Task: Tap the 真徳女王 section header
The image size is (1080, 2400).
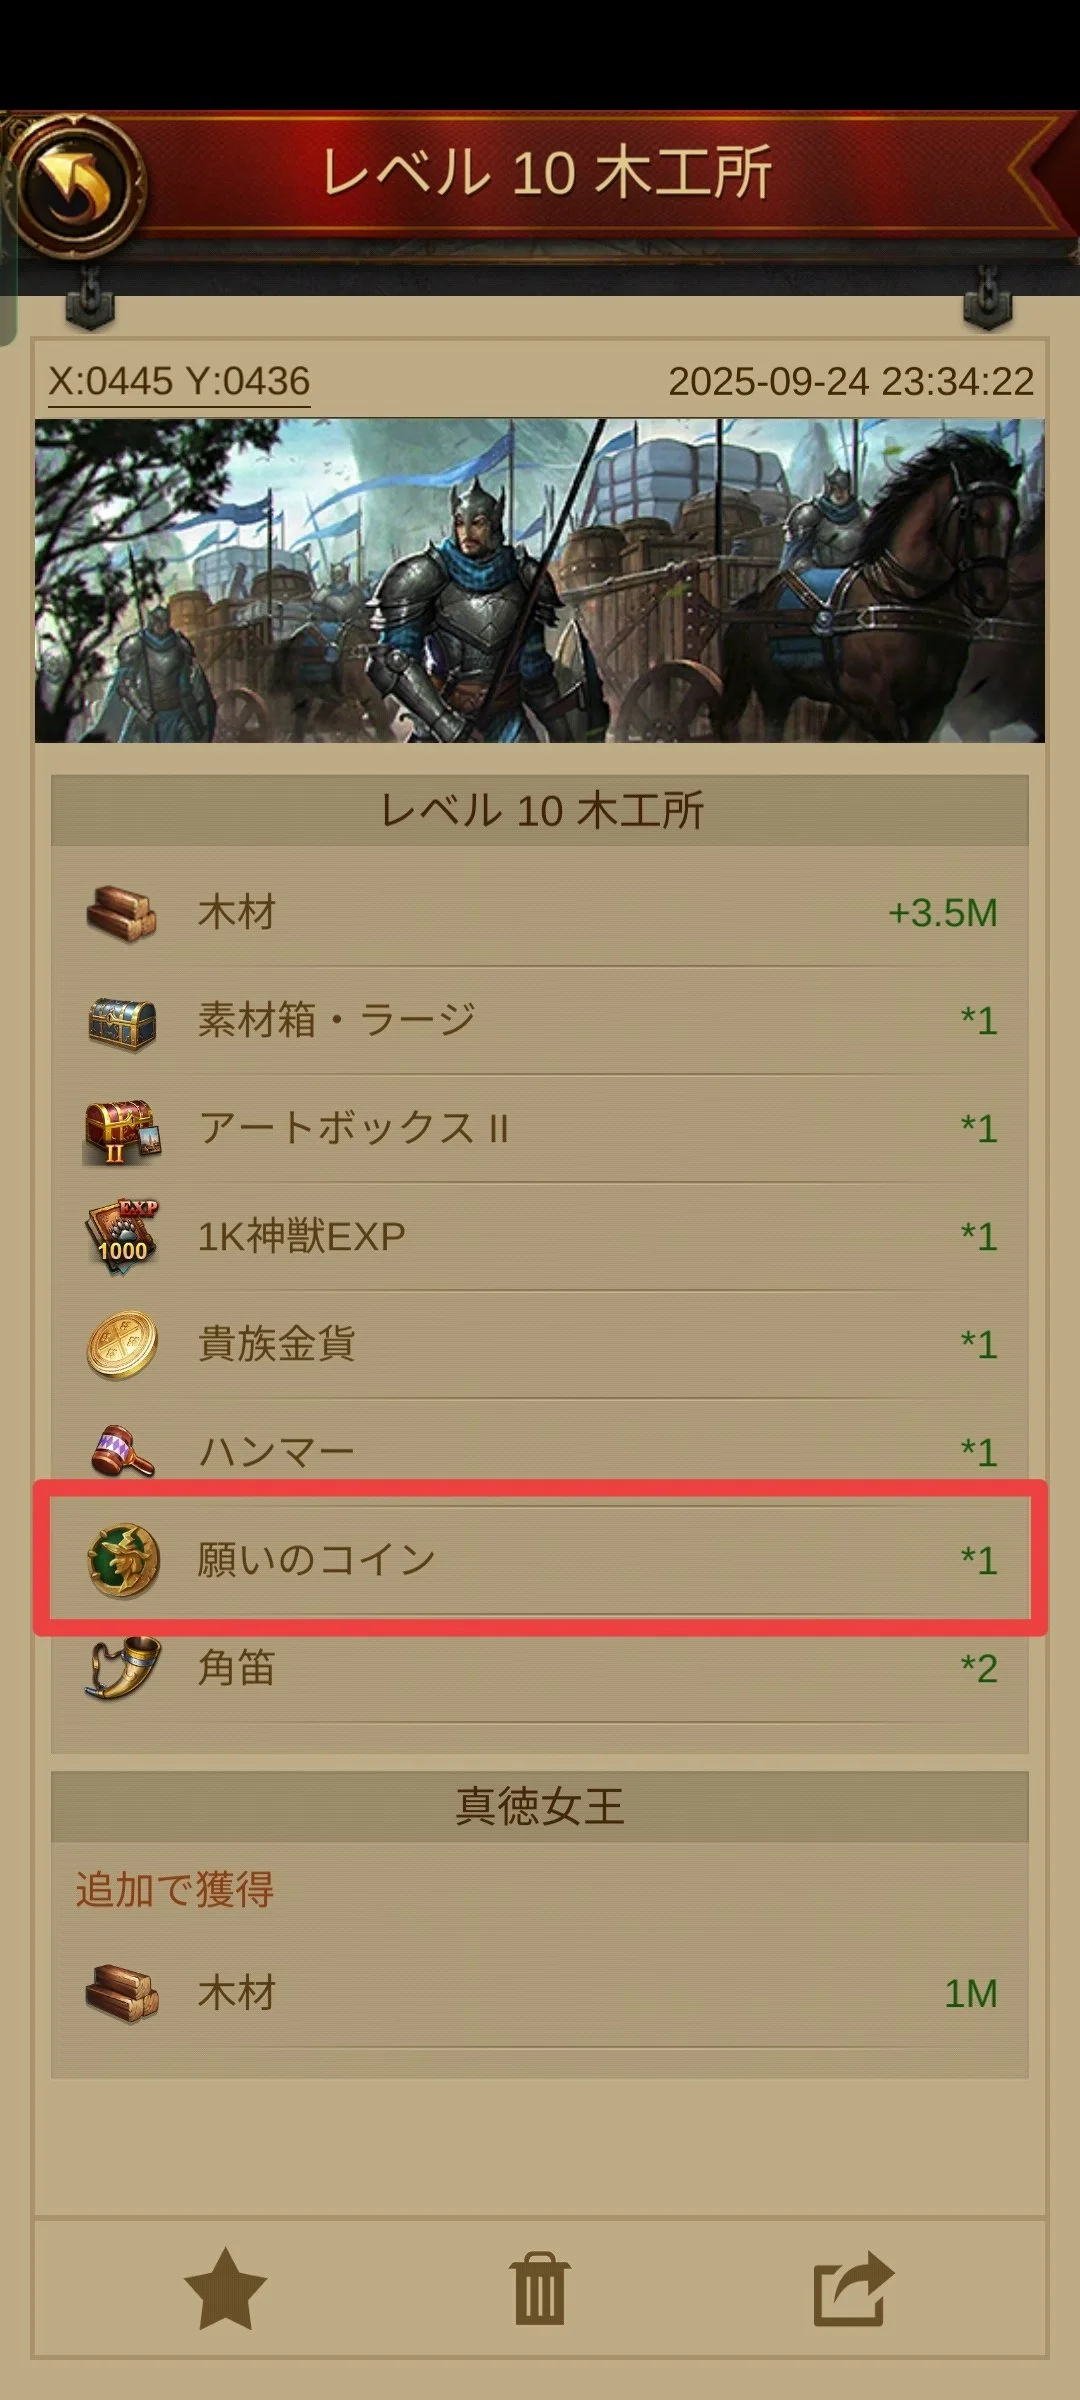Action: pyautogui.click(x=540, y=1807)
